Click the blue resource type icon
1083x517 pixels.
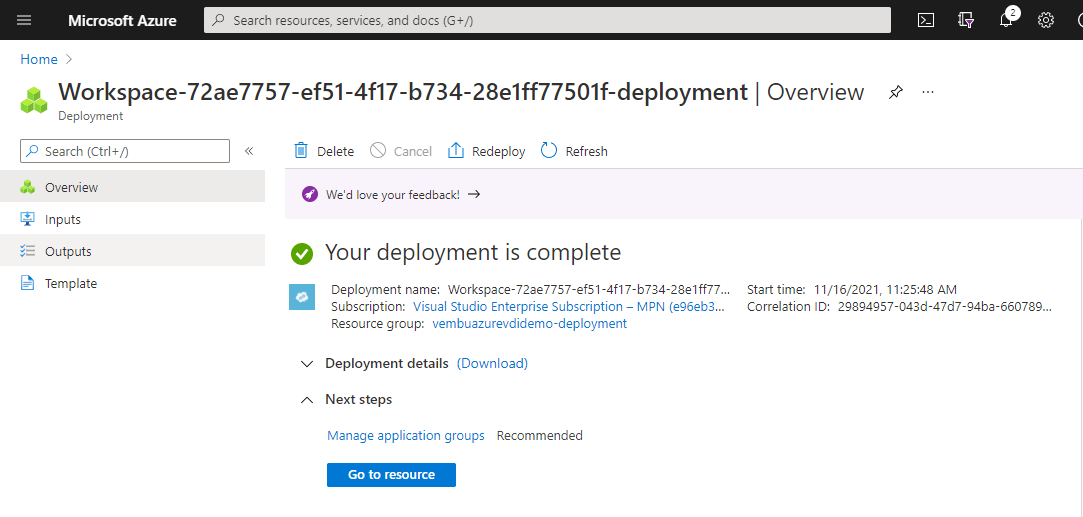click(x=302, y=297)
